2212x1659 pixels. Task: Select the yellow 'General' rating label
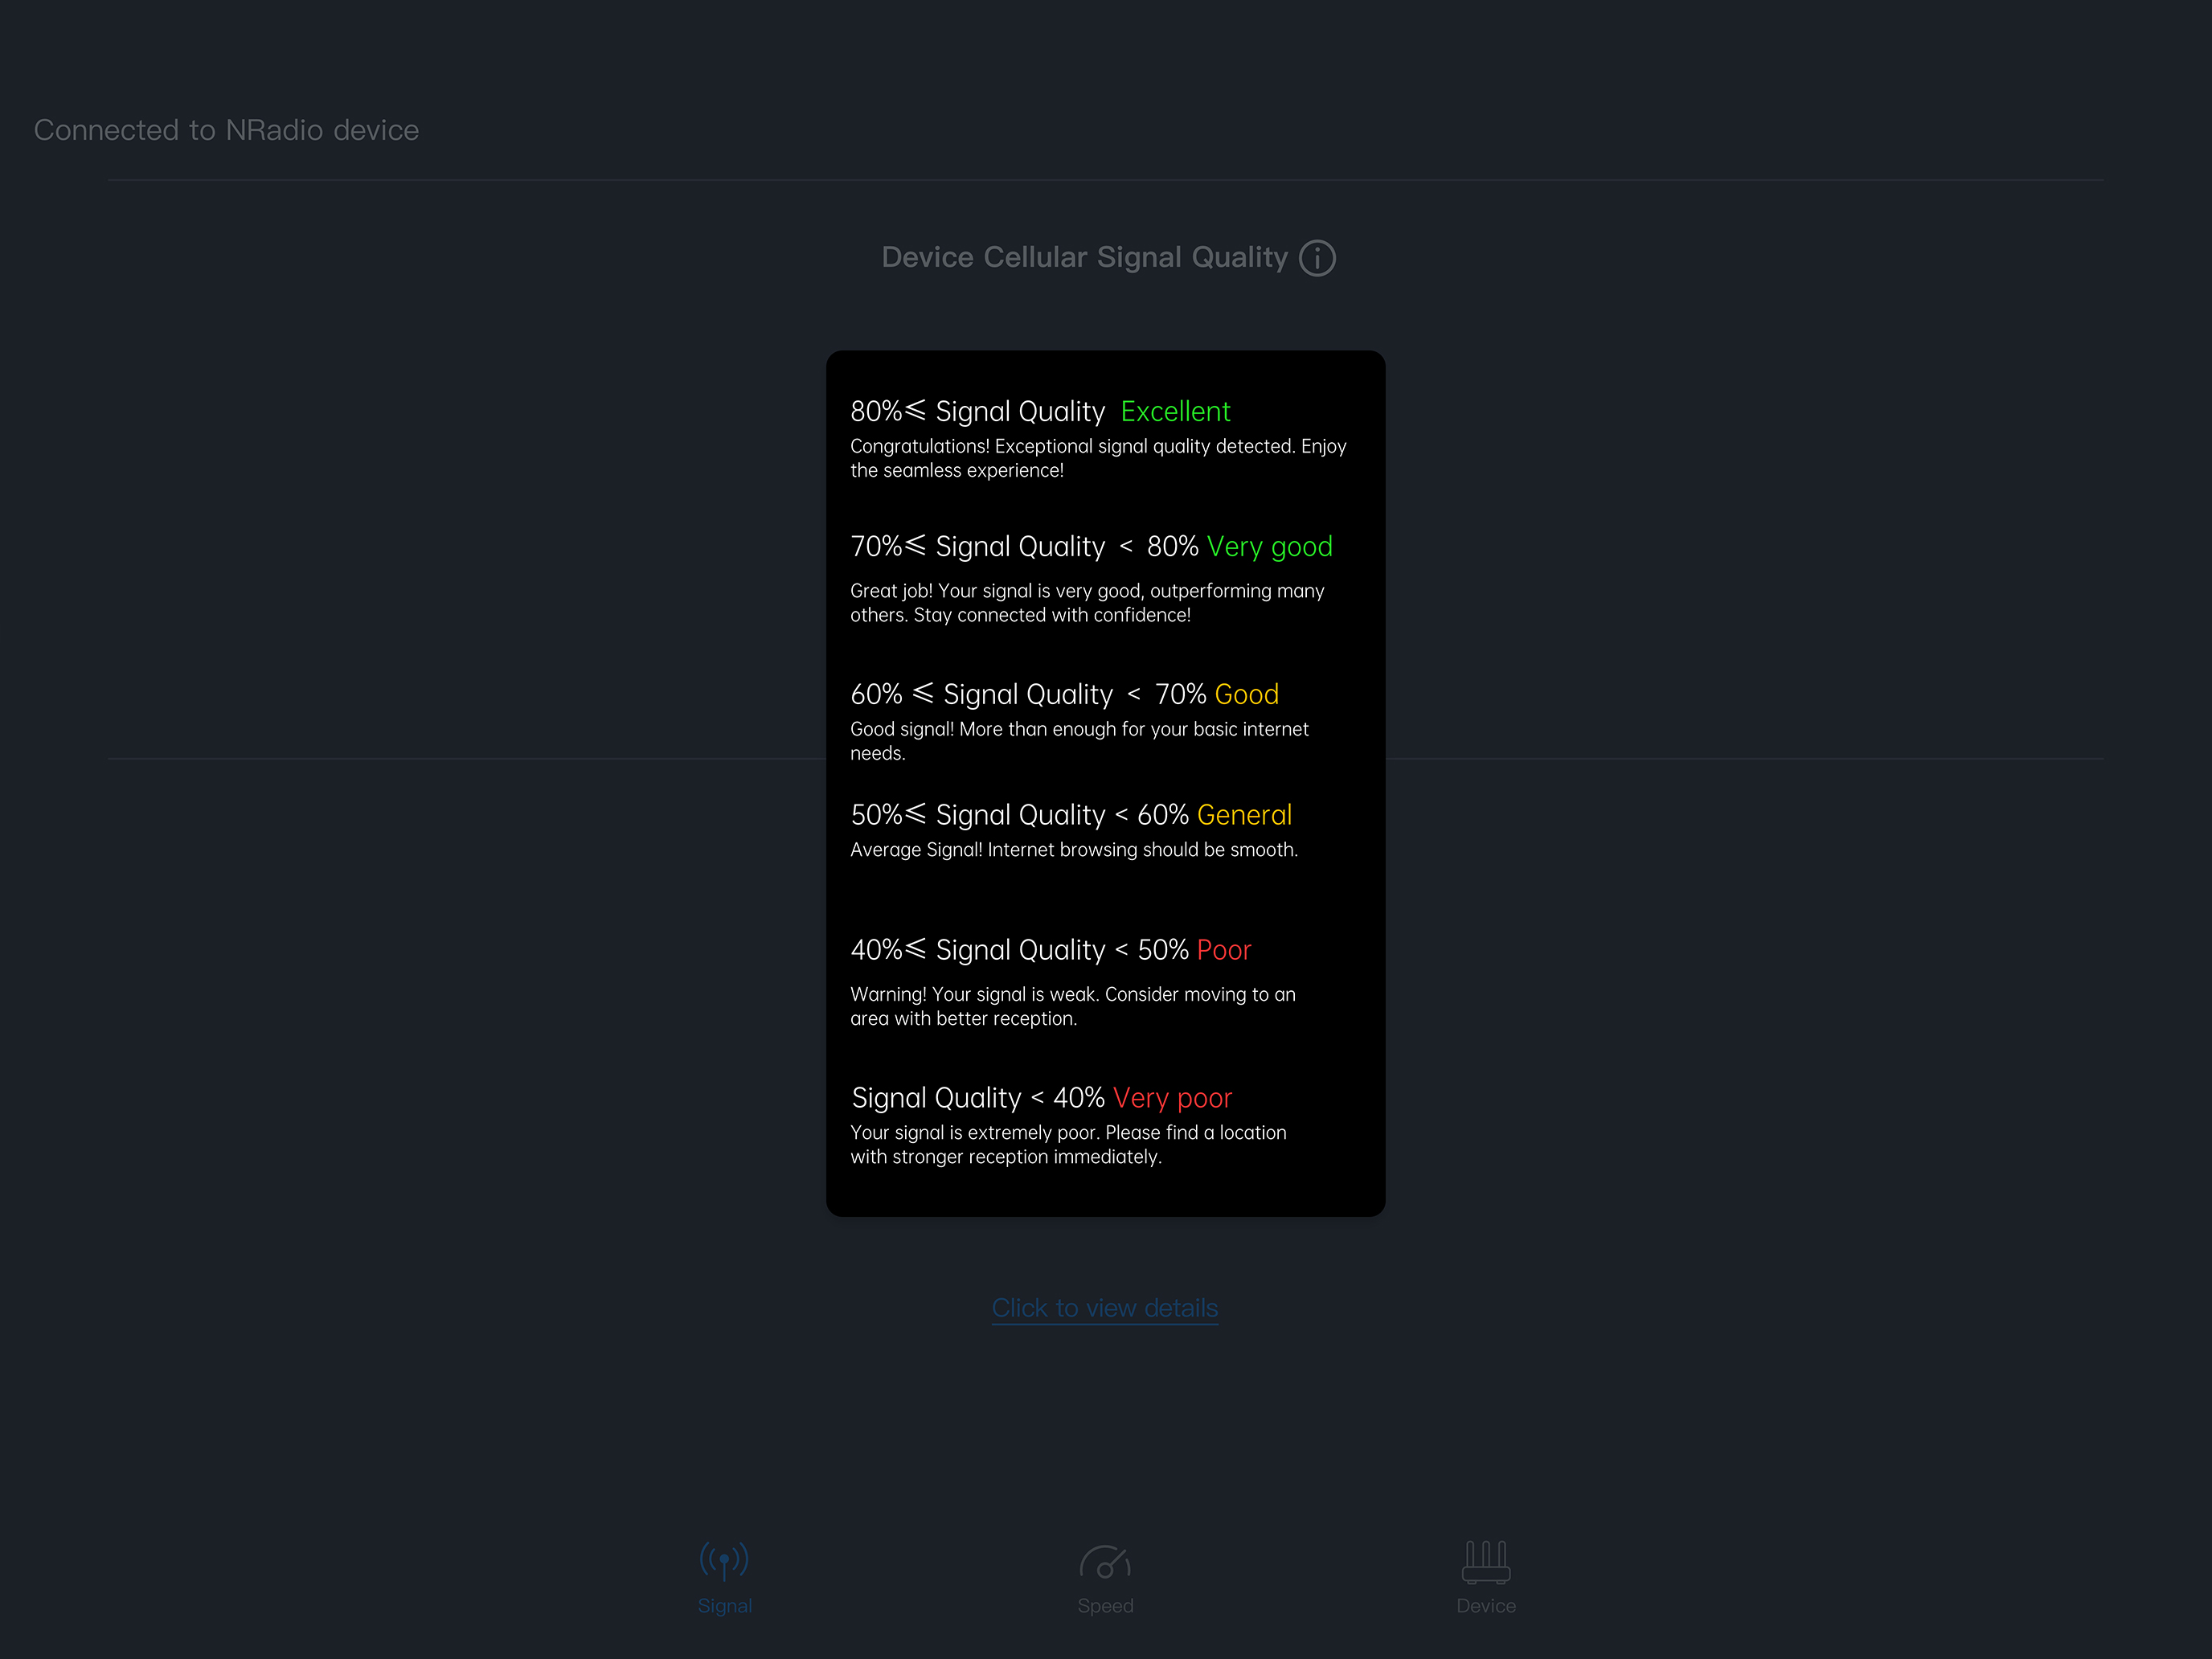click(x=1244, y=815)
